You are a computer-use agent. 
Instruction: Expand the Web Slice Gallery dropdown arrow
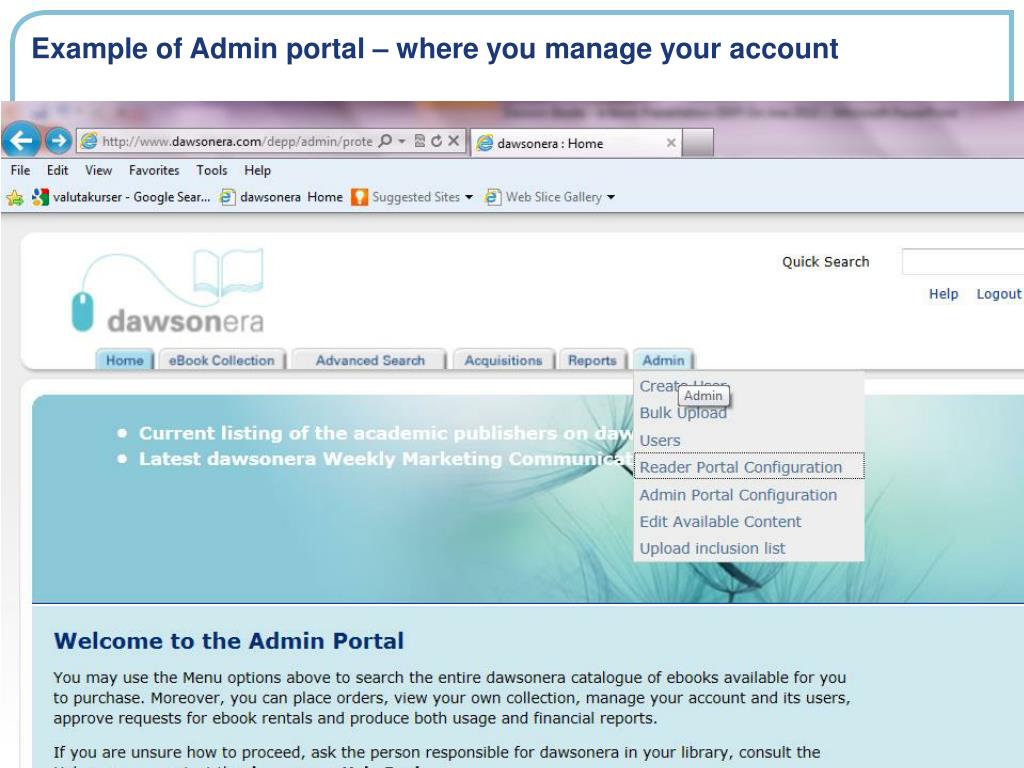611,197
